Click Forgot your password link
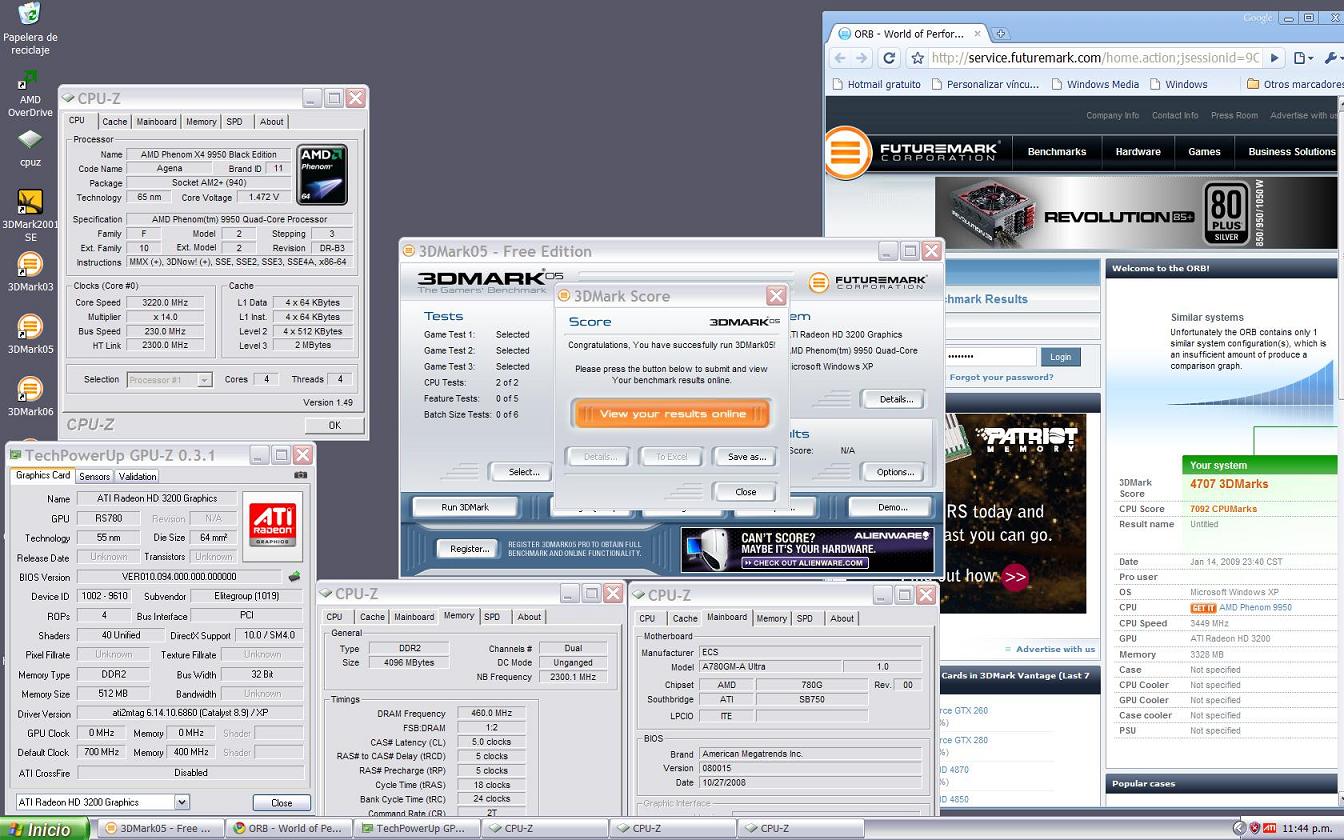1344x840 pixels. point(1001,377)
